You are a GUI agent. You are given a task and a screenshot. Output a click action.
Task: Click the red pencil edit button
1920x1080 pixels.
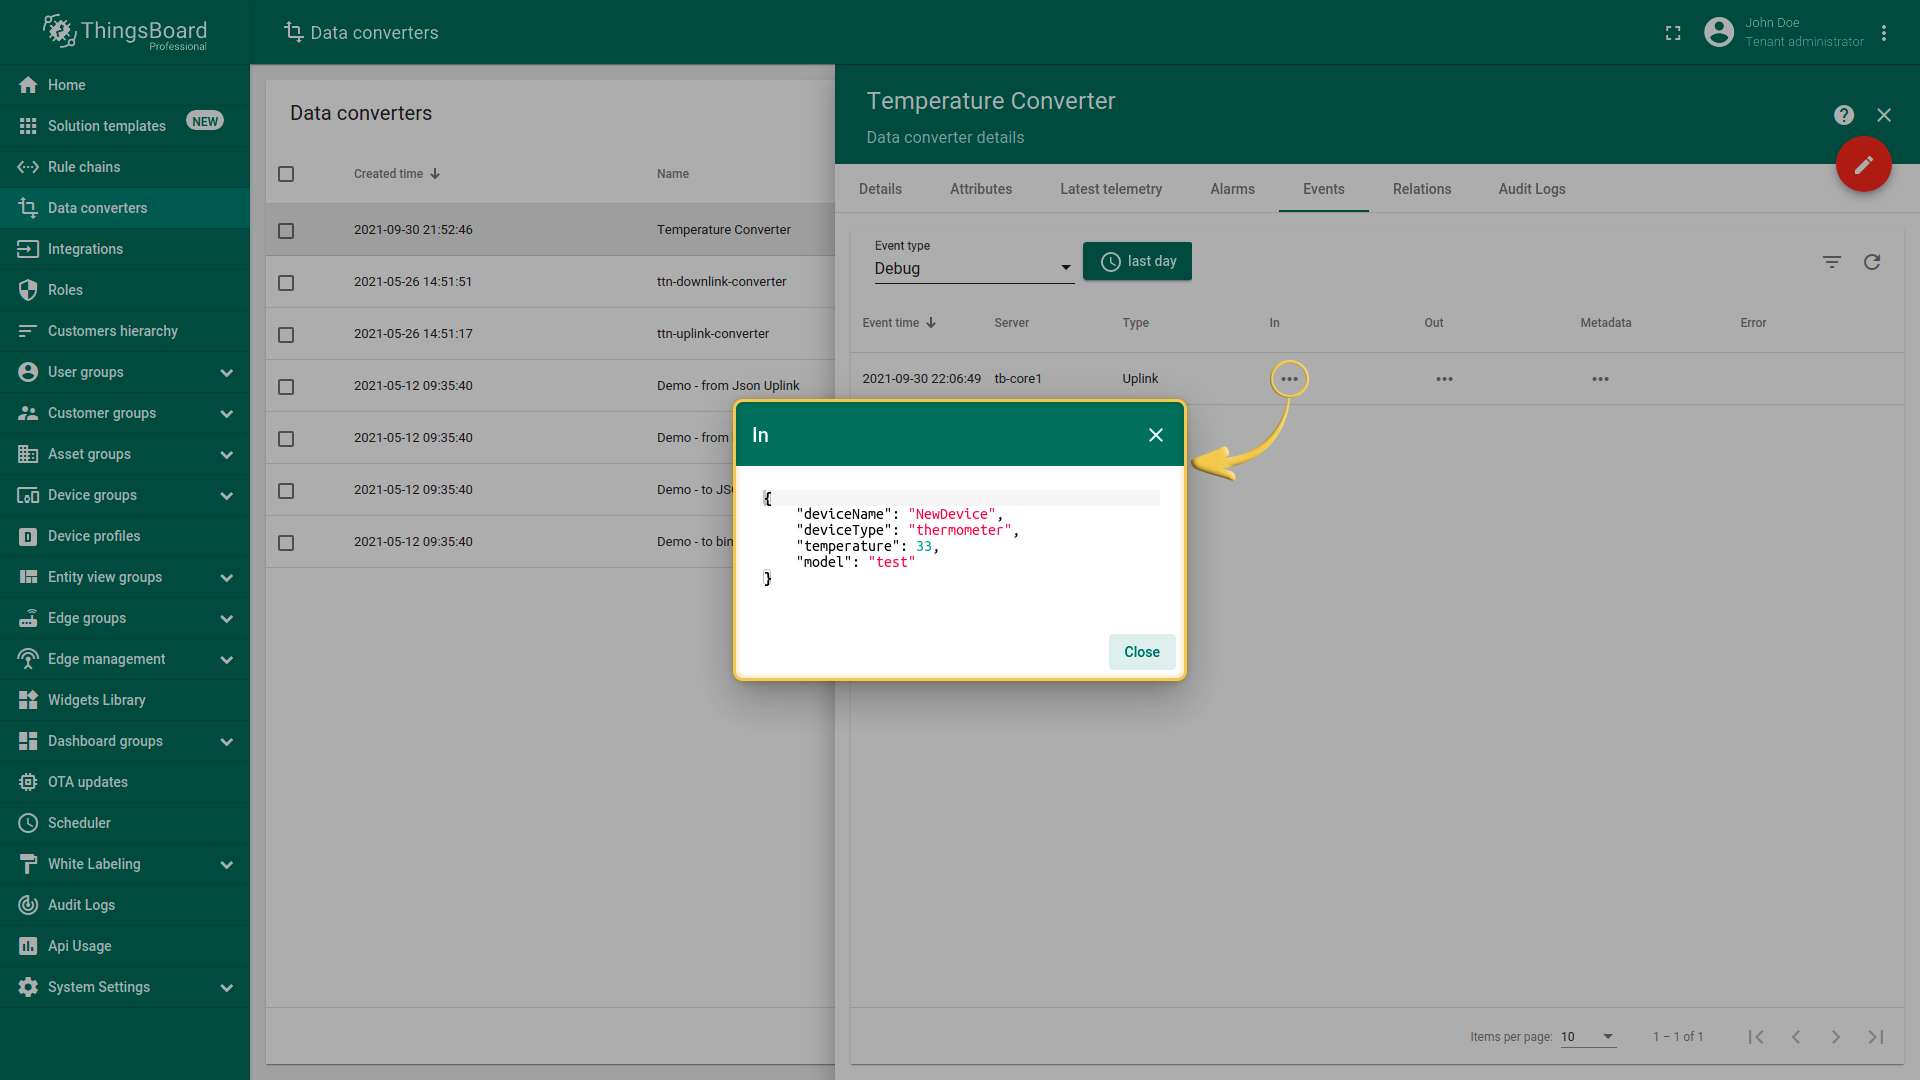(1863, 165)
